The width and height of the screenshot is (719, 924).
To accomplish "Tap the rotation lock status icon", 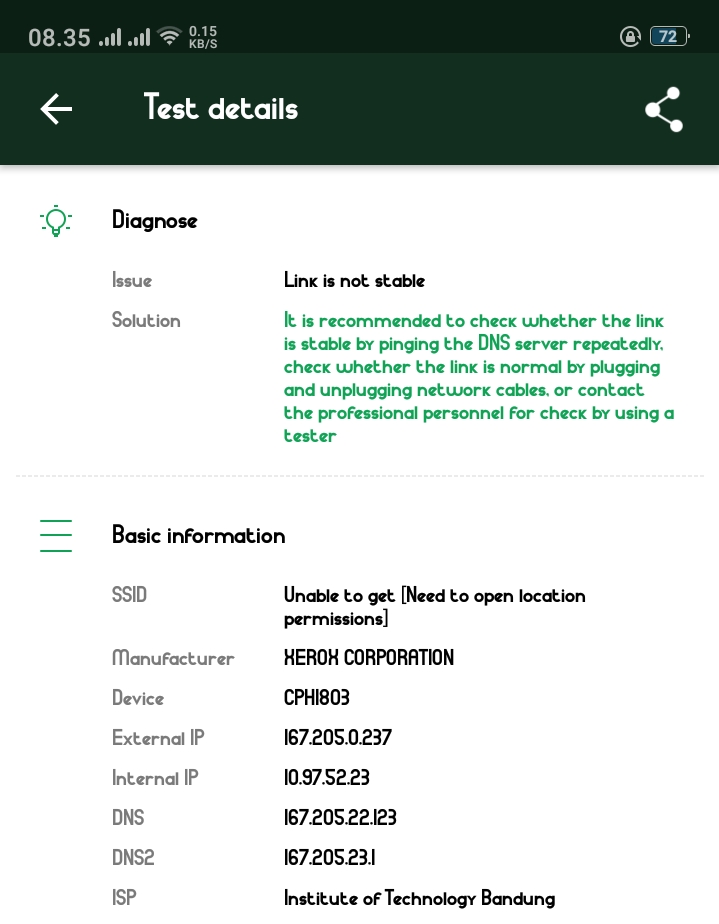I will (630, 37).
